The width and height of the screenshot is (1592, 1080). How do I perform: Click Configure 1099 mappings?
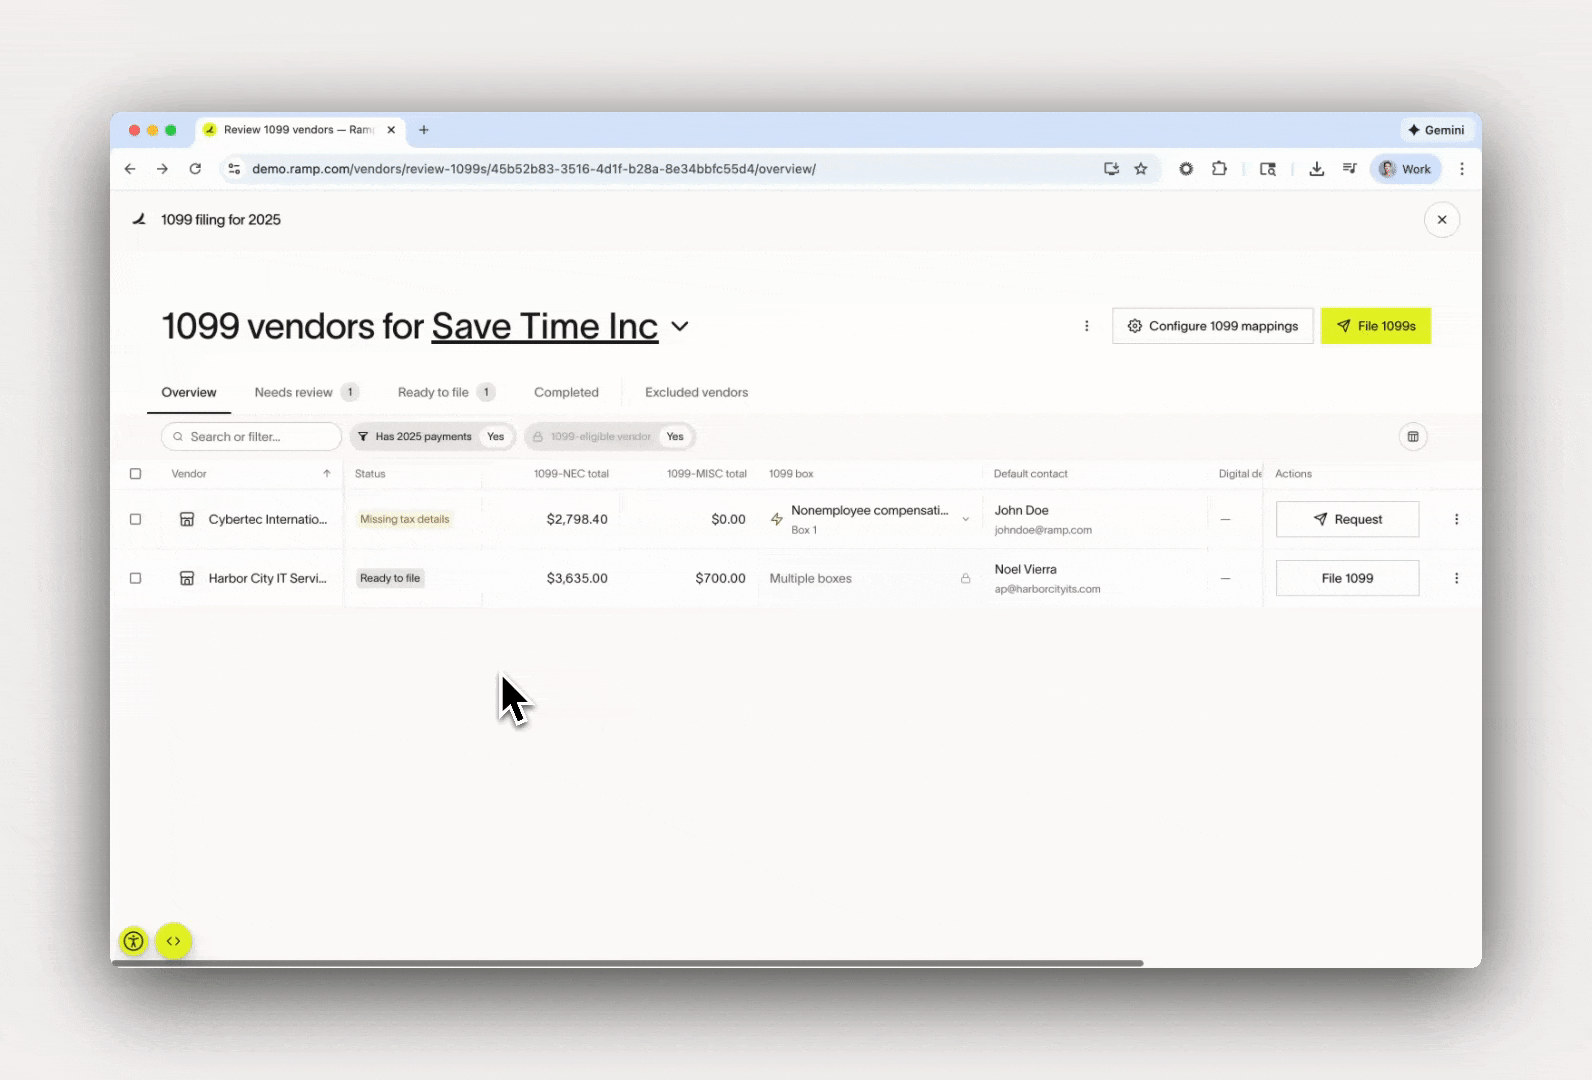(1213, 326)
